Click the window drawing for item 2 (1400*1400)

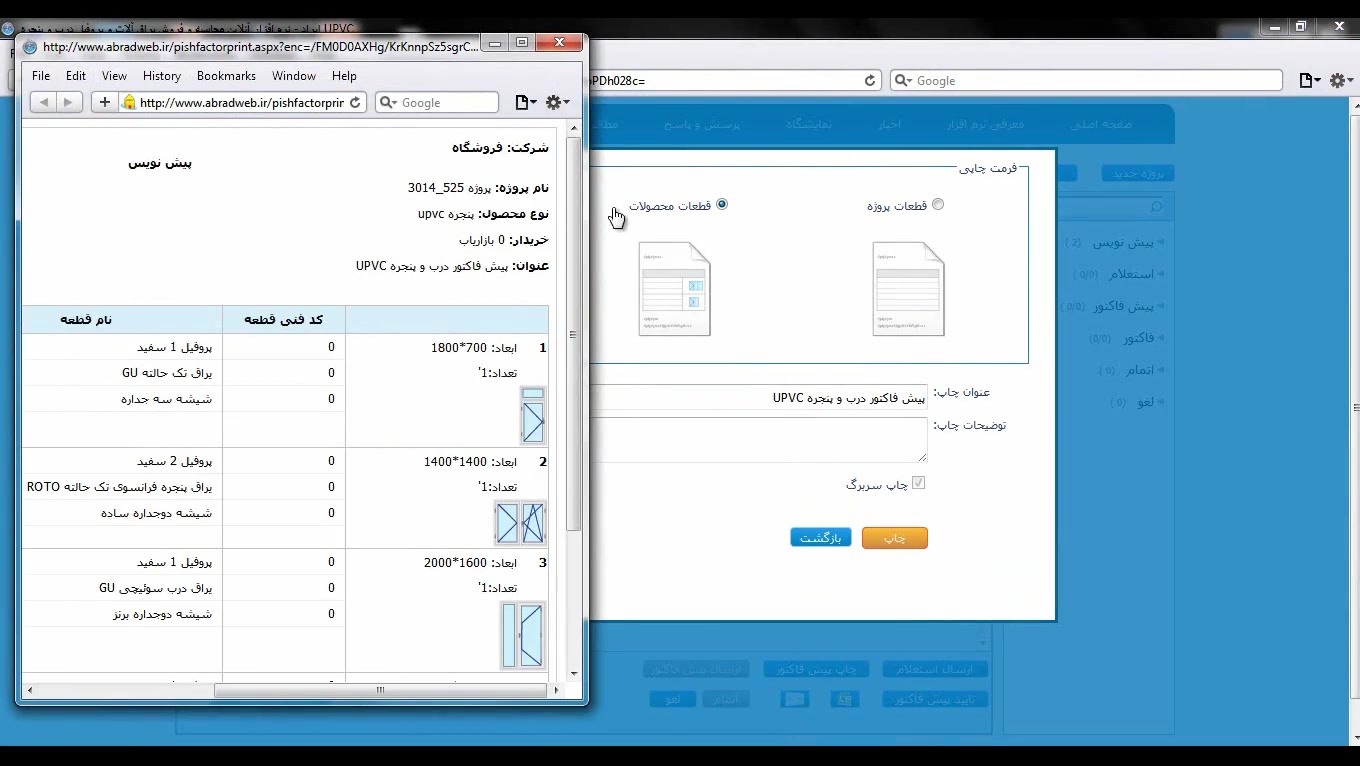coord(520,523)
